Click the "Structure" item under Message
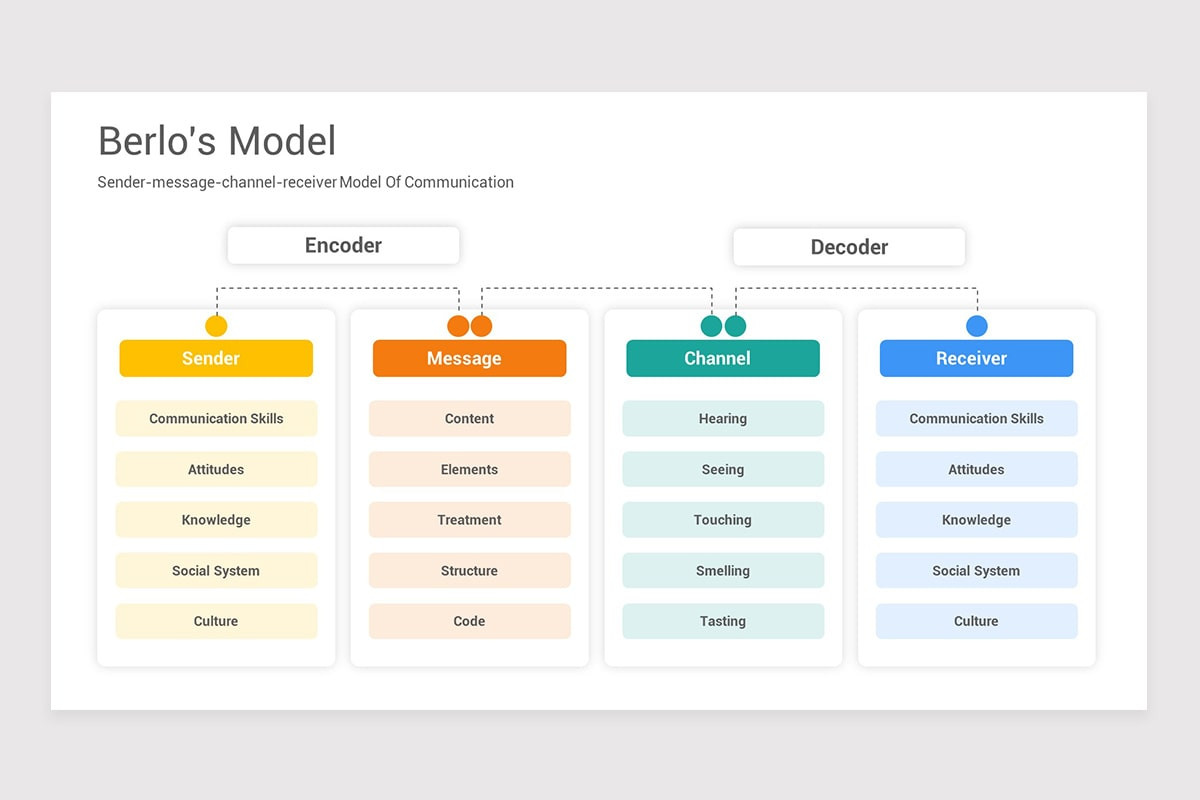 (470, 571)
